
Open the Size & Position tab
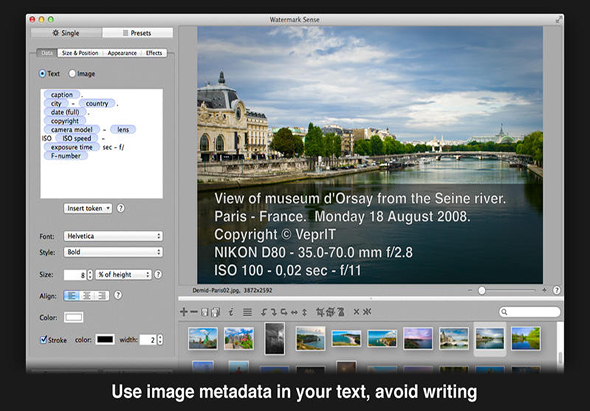tap(80, 53)
